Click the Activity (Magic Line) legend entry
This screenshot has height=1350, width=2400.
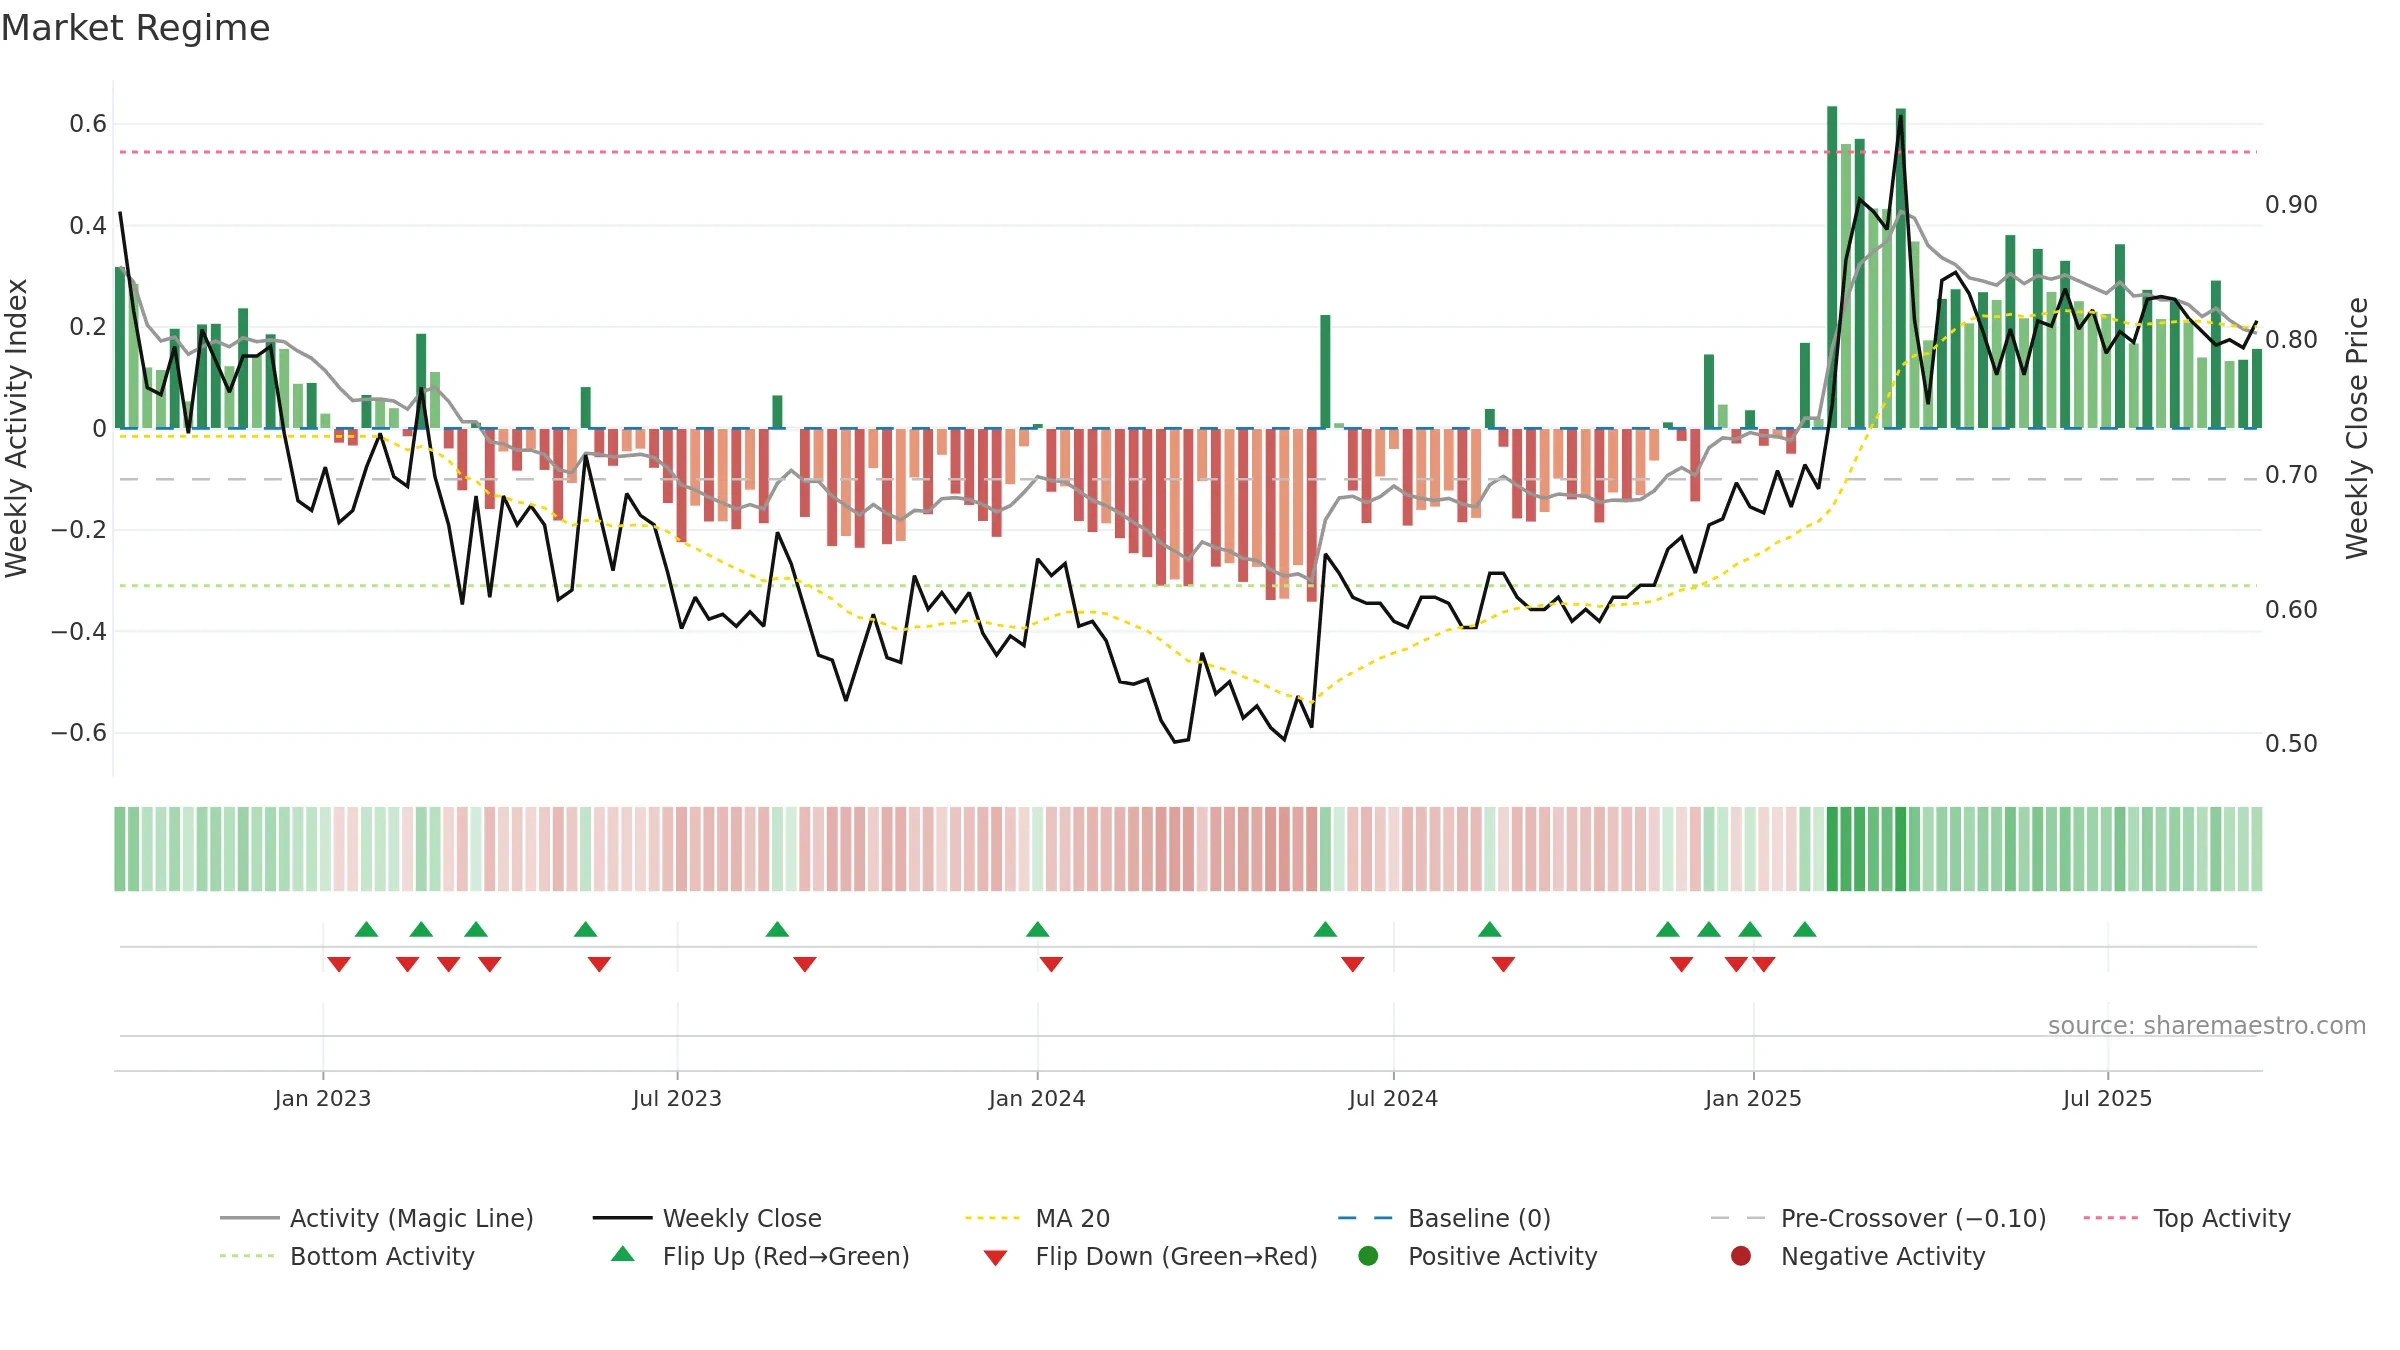pyautogui.click(x=376, y=1218)
